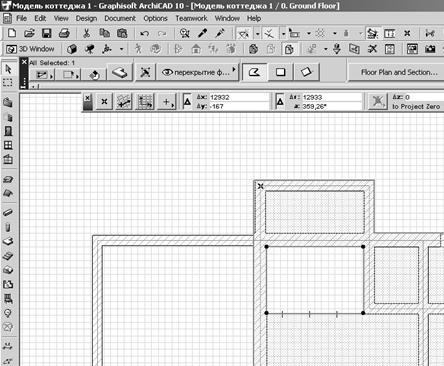The height and width of the screenshot is (366, 444).
Task: Open the Document menu
Action: click(120, 18)
